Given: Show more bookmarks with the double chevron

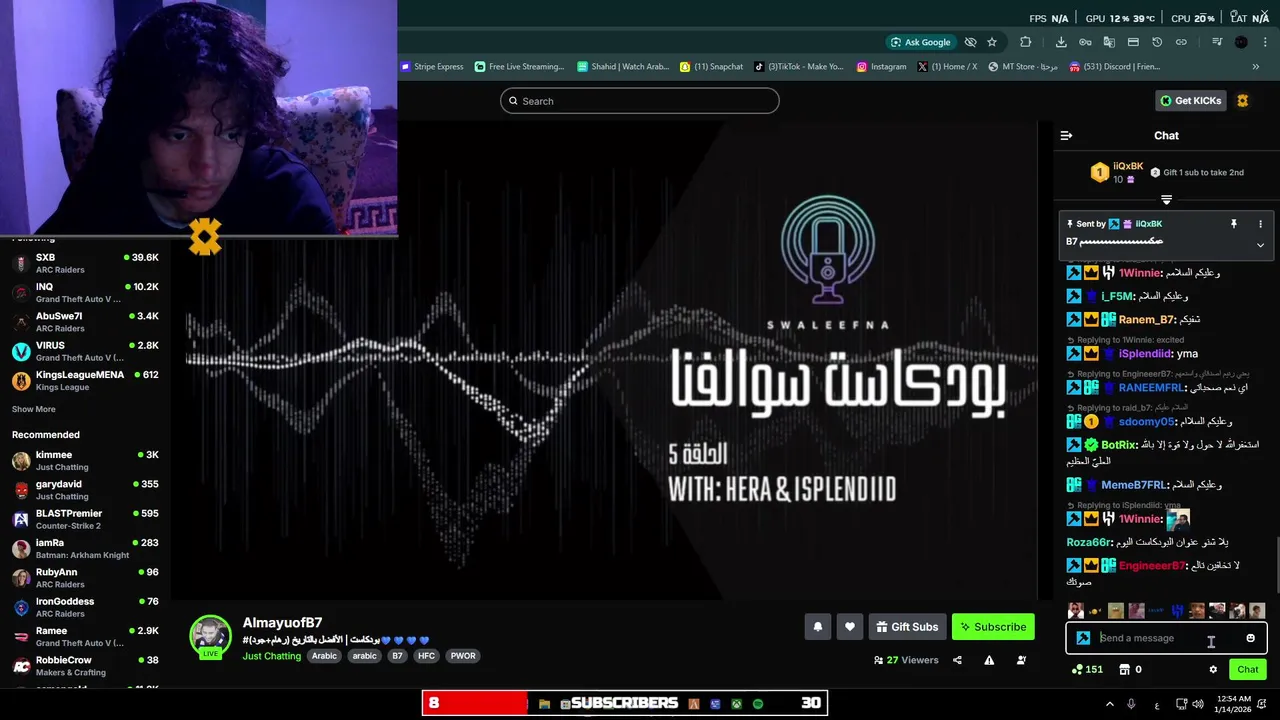Looking at the screenshot, I should click(1256, 67).
